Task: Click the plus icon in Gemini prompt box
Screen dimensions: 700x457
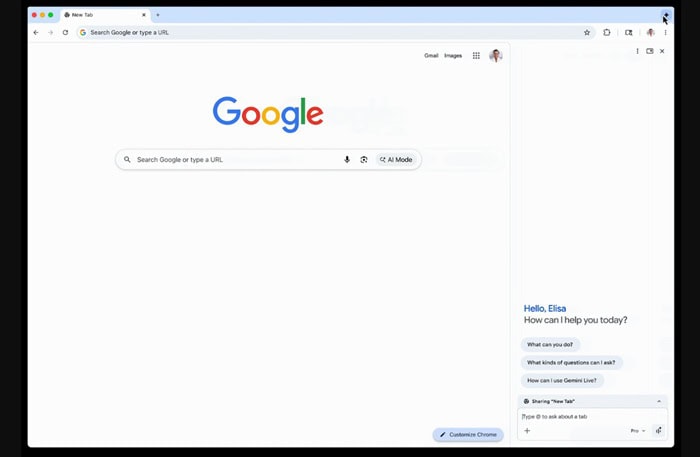Action: [527, 431]
